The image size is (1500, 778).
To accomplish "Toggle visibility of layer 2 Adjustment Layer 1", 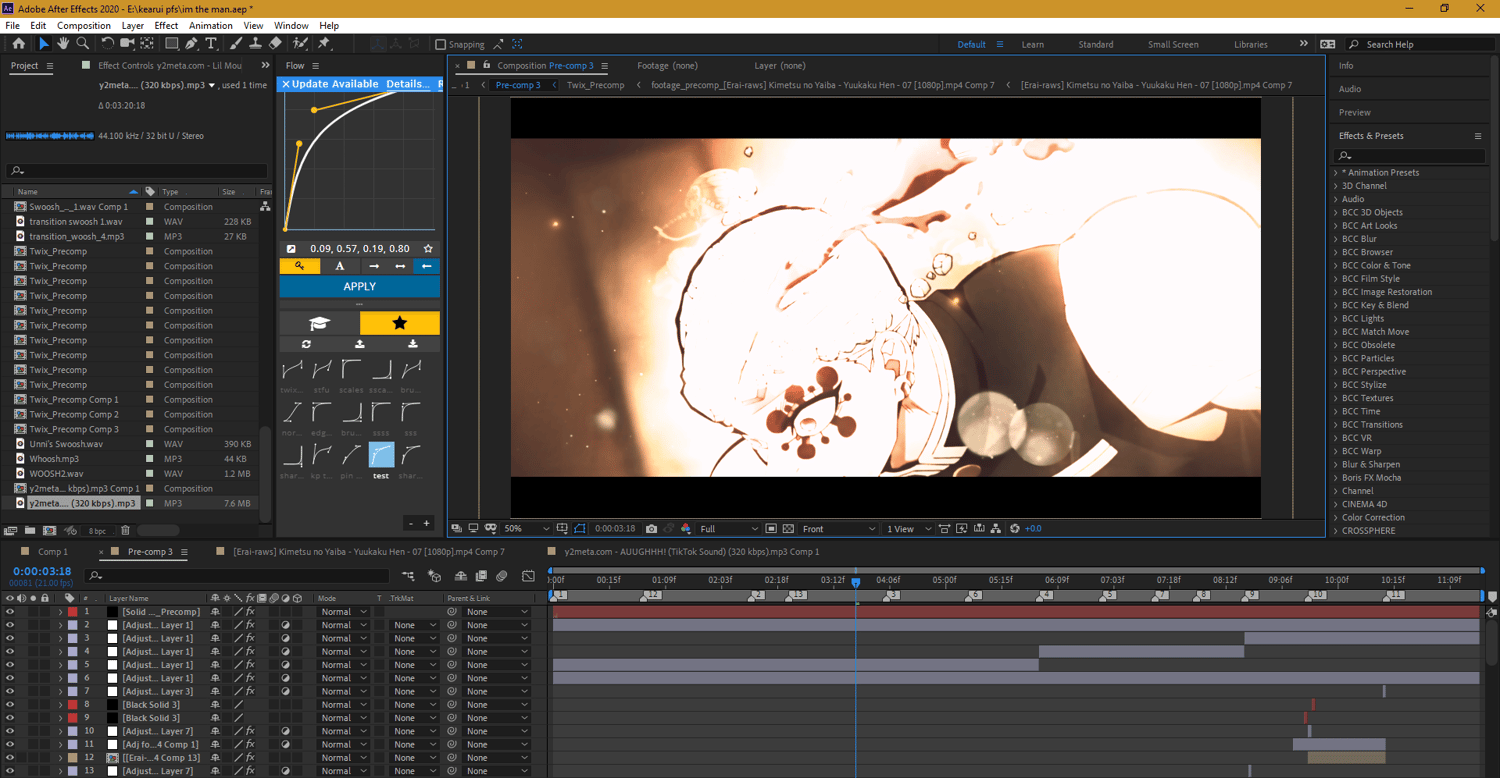I will coord(10,625).
